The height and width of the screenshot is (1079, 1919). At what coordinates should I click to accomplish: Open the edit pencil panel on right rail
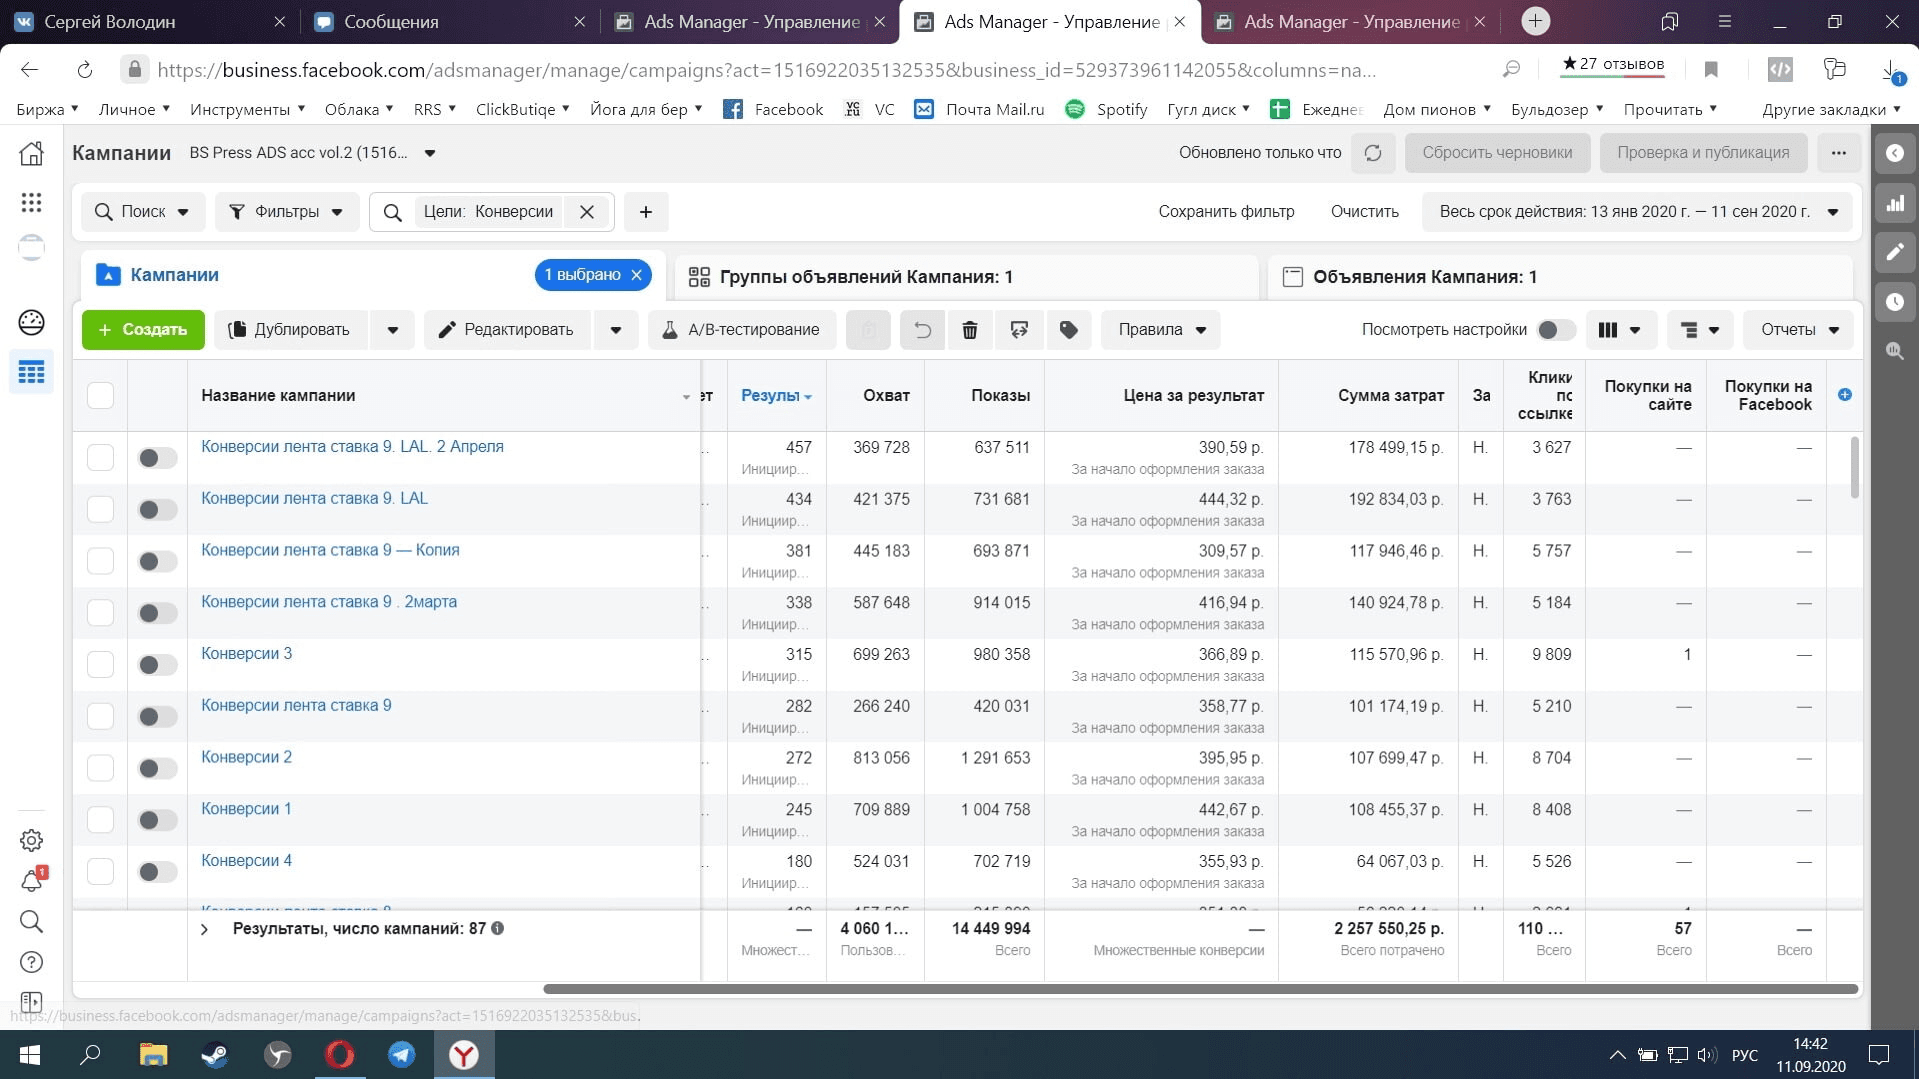click(x=1894, y=252)
